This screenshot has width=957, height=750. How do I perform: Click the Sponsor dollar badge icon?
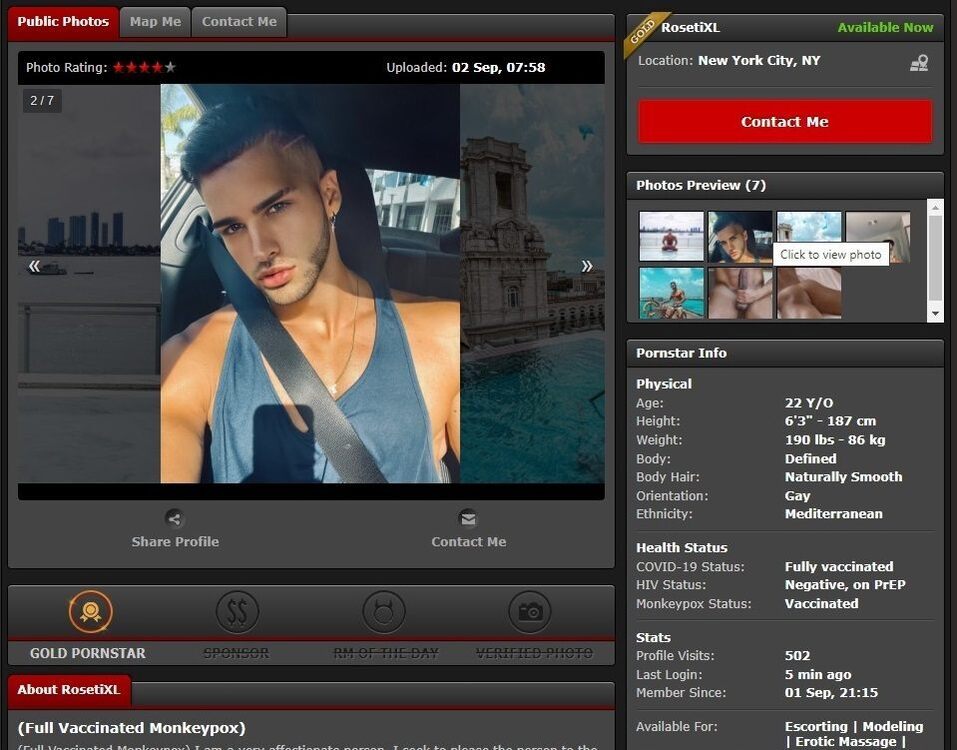pyautogui.click(x=237, y=611)
